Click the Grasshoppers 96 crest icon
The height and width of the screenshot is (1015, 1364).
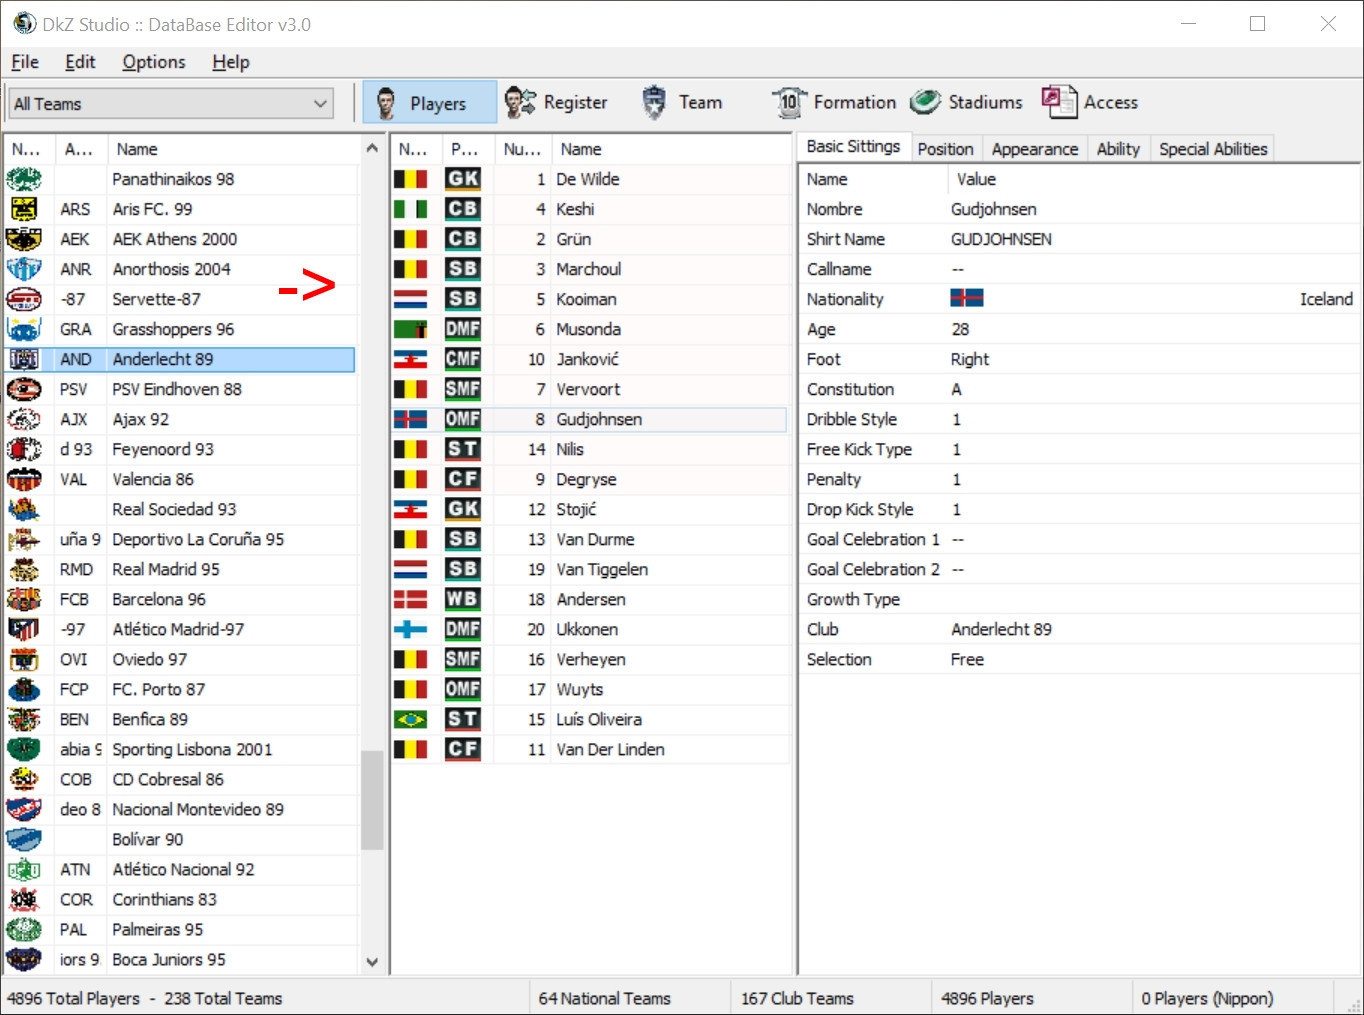coord(24,329)
